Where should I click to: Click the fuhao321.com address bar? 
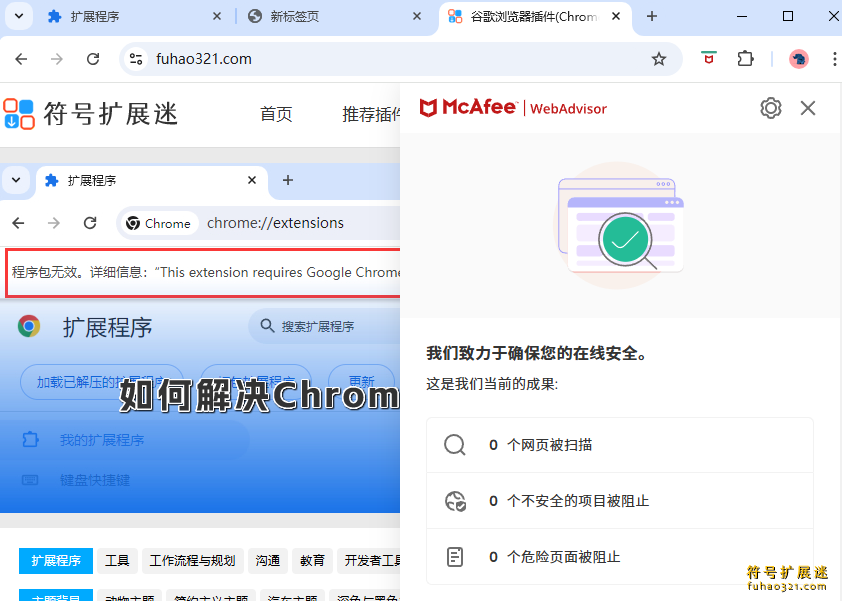point(400,59)
